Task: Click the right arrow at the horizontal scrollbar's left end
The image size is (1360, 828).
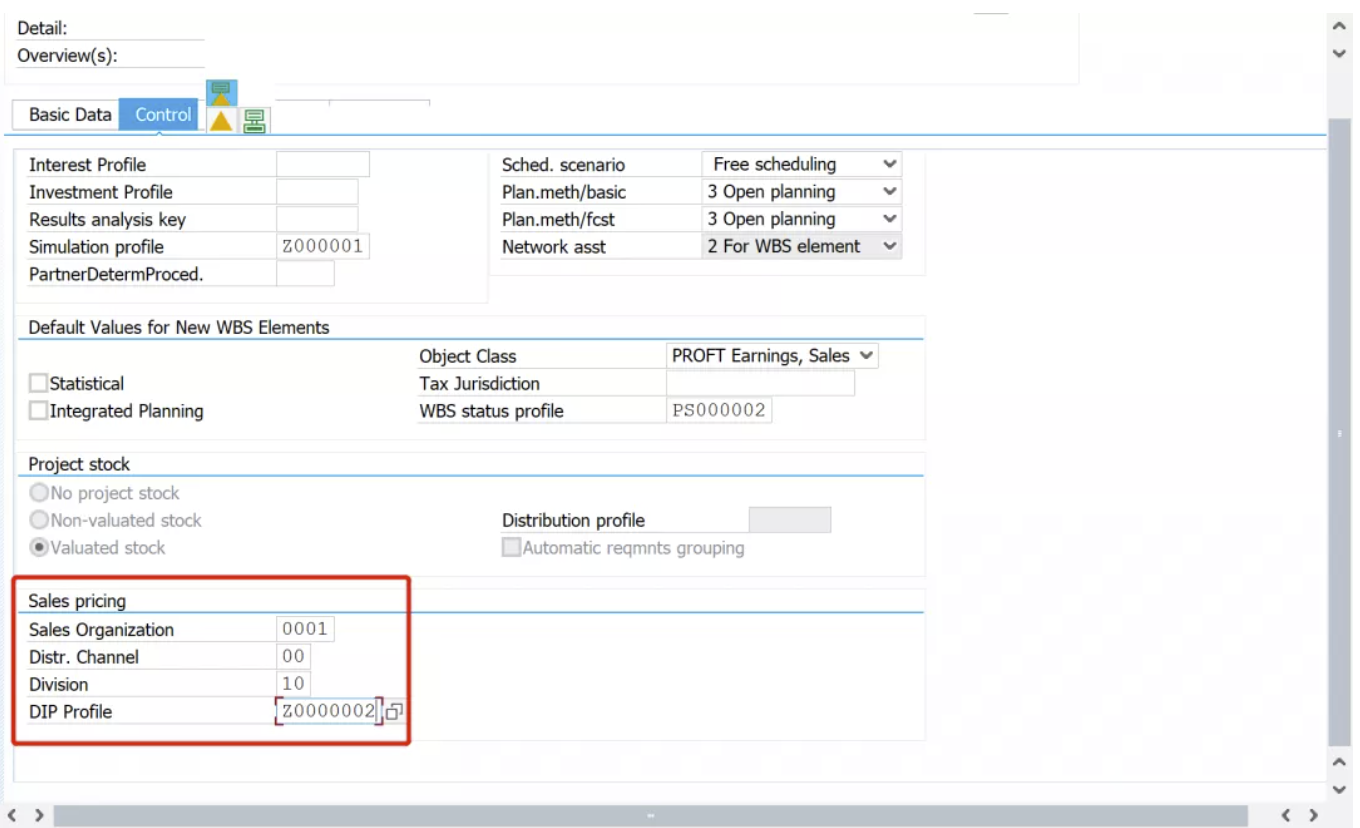Action: pos(39,816)
